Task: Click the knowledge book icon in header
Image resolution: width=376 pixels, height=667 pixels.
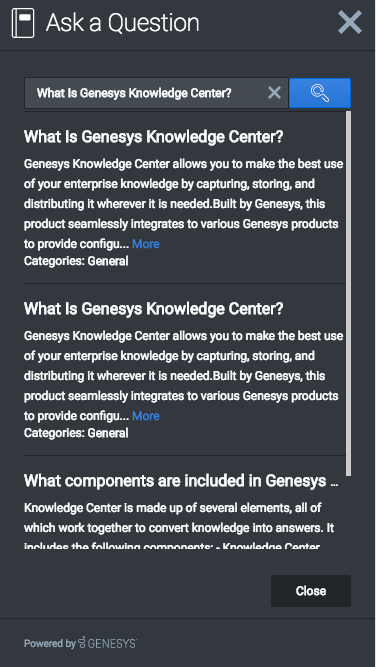Action: click(23, 23)
